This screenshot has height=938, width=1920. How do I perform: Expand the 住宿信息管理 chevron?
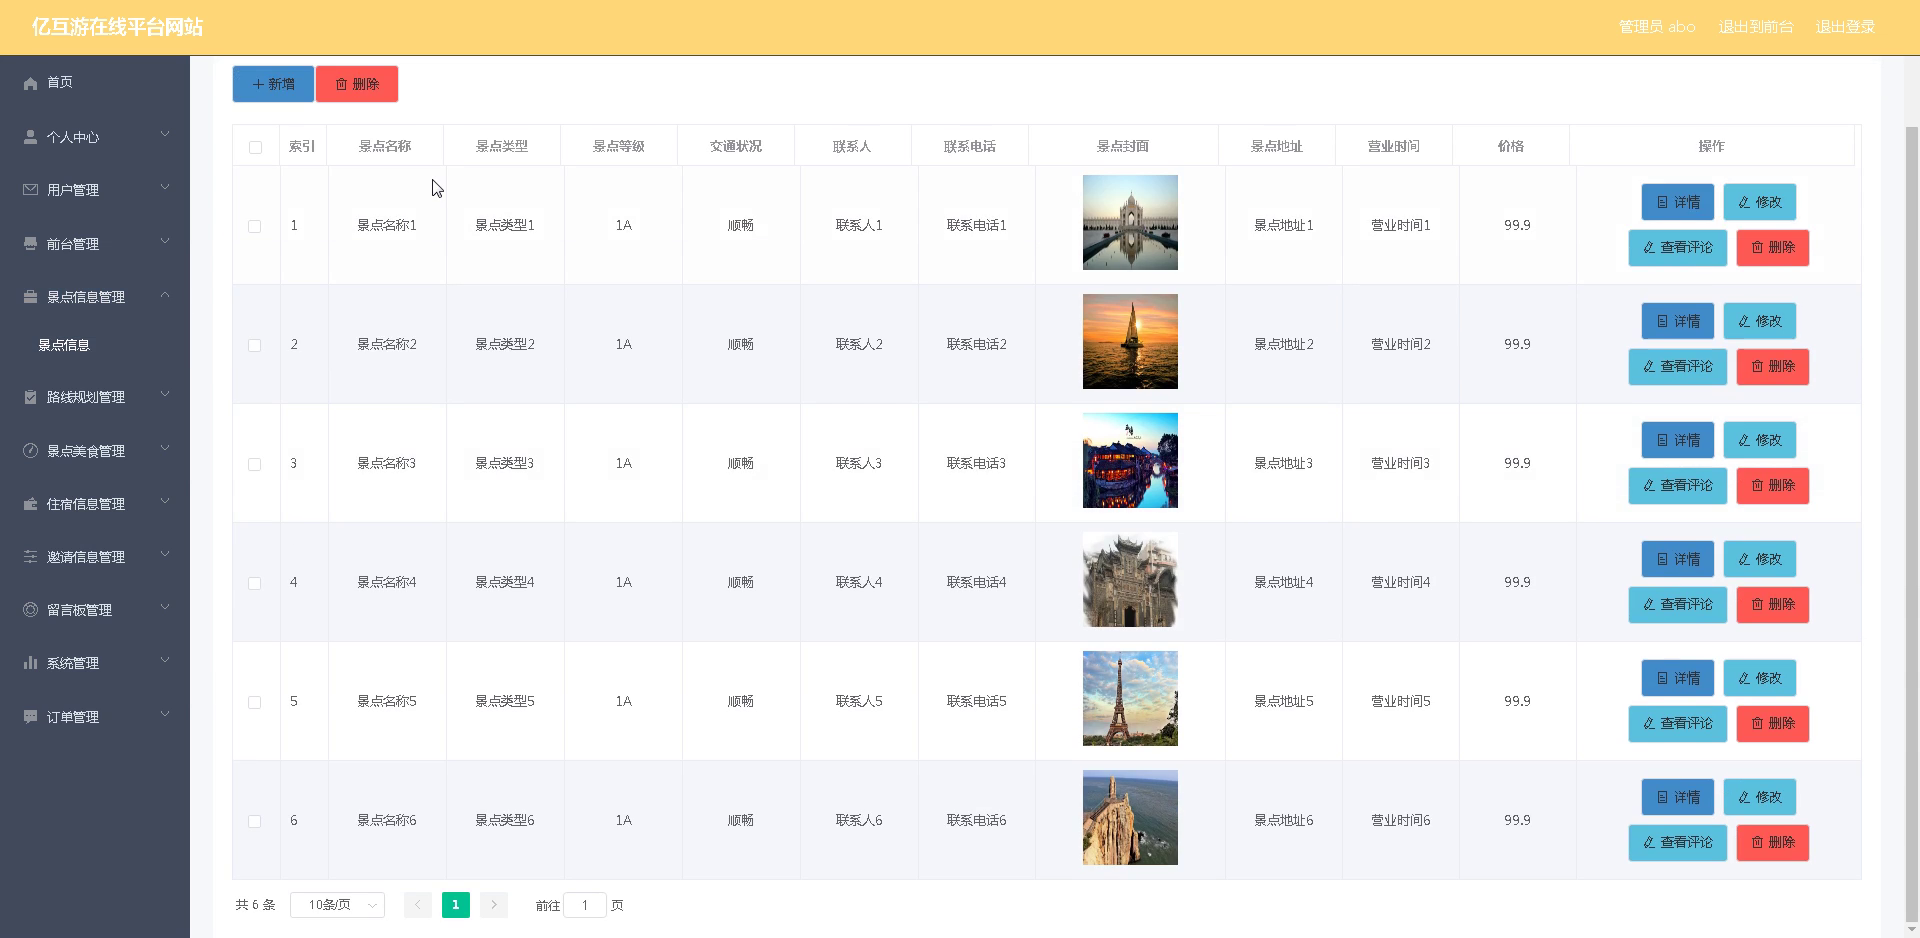pos(165,501)
